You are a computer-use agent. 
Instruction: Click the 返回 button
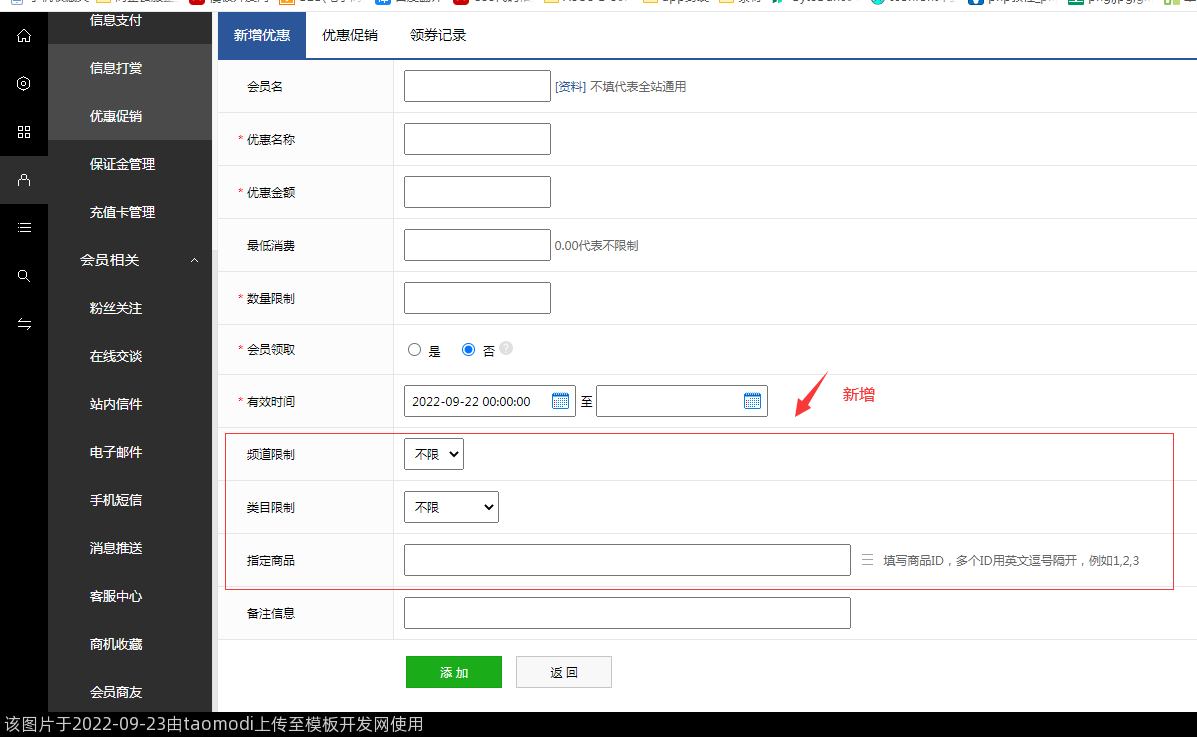(563, 672)
